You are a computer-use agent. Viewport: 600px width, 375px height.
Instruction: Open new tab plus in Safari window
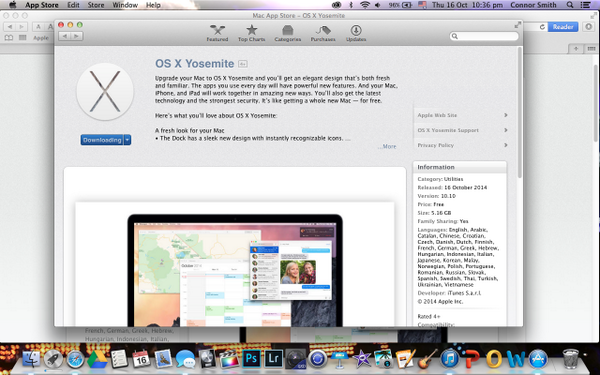pyautogui.click(x=576, y=49)
